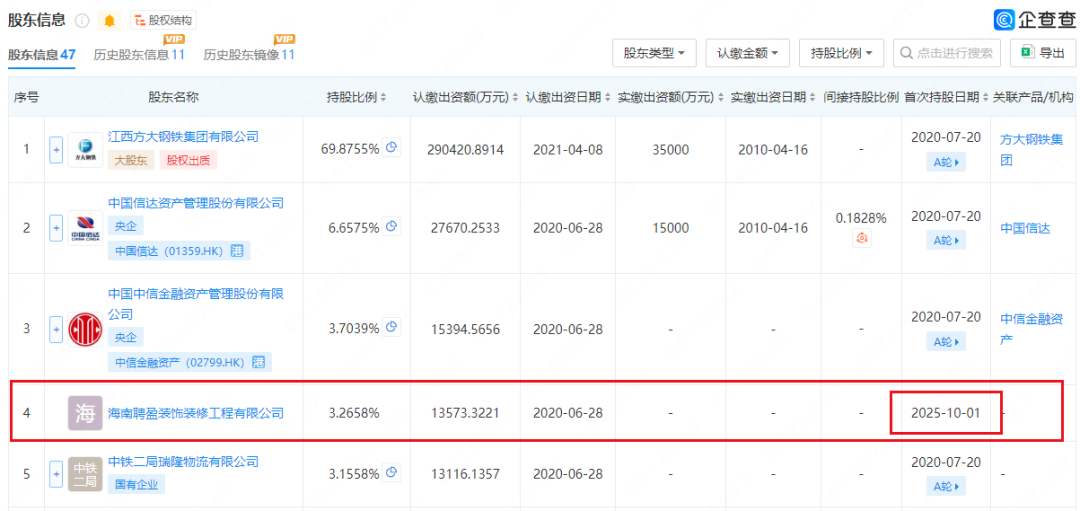Open the 中信金融资产 related product link
Screen dimensions: 1080x511
[x=1031, y=329]
